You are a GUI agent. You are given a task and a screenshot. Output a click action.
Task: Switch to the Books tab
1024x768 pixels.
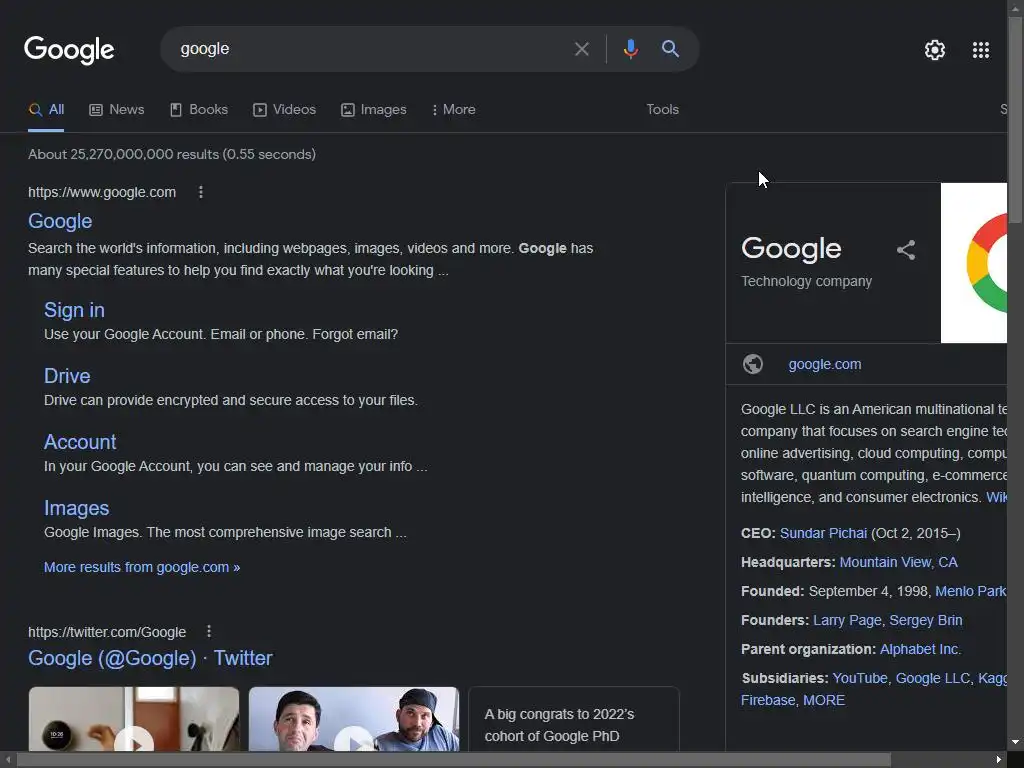(199, 110)
